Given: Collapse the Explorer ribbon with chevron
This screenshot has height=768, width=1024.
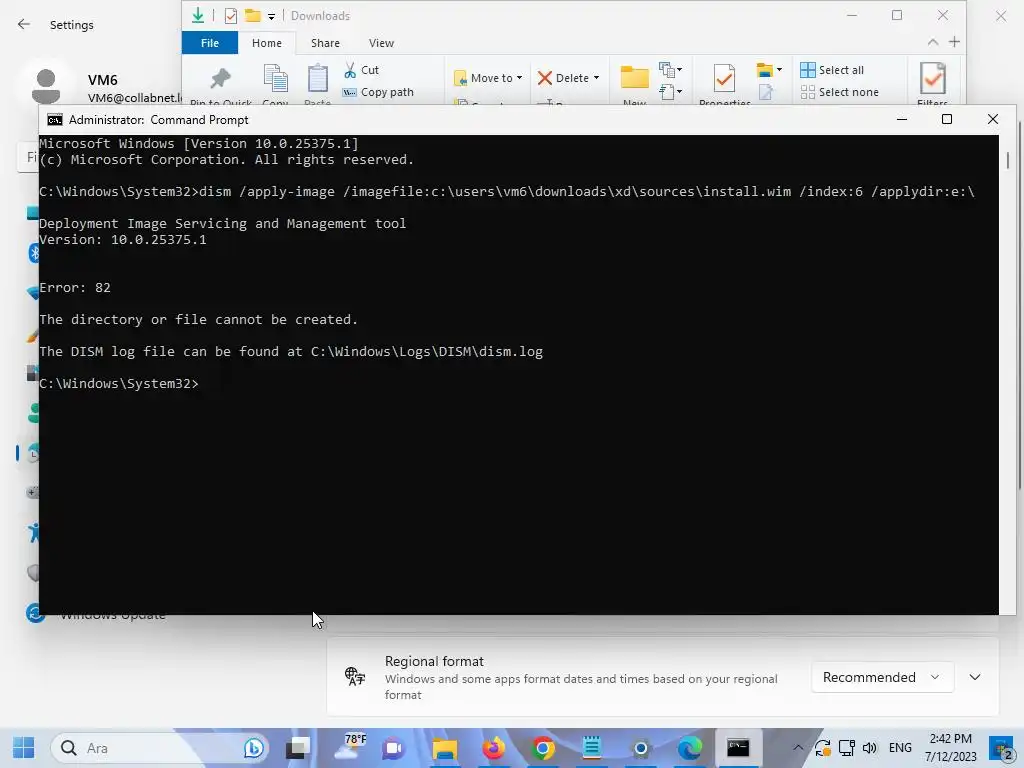Looking at the screenshot, I should (933, 42).
